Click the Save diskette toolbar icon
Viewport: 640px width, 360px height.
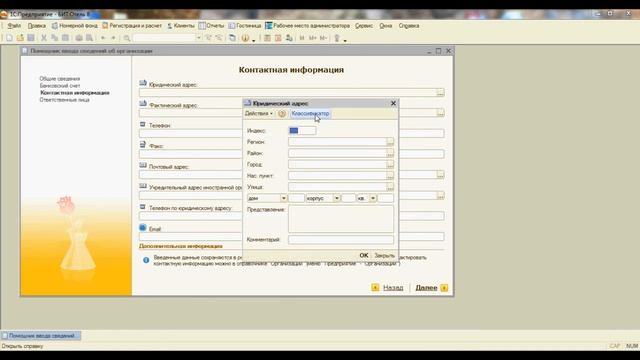click(x=31, y=38)
